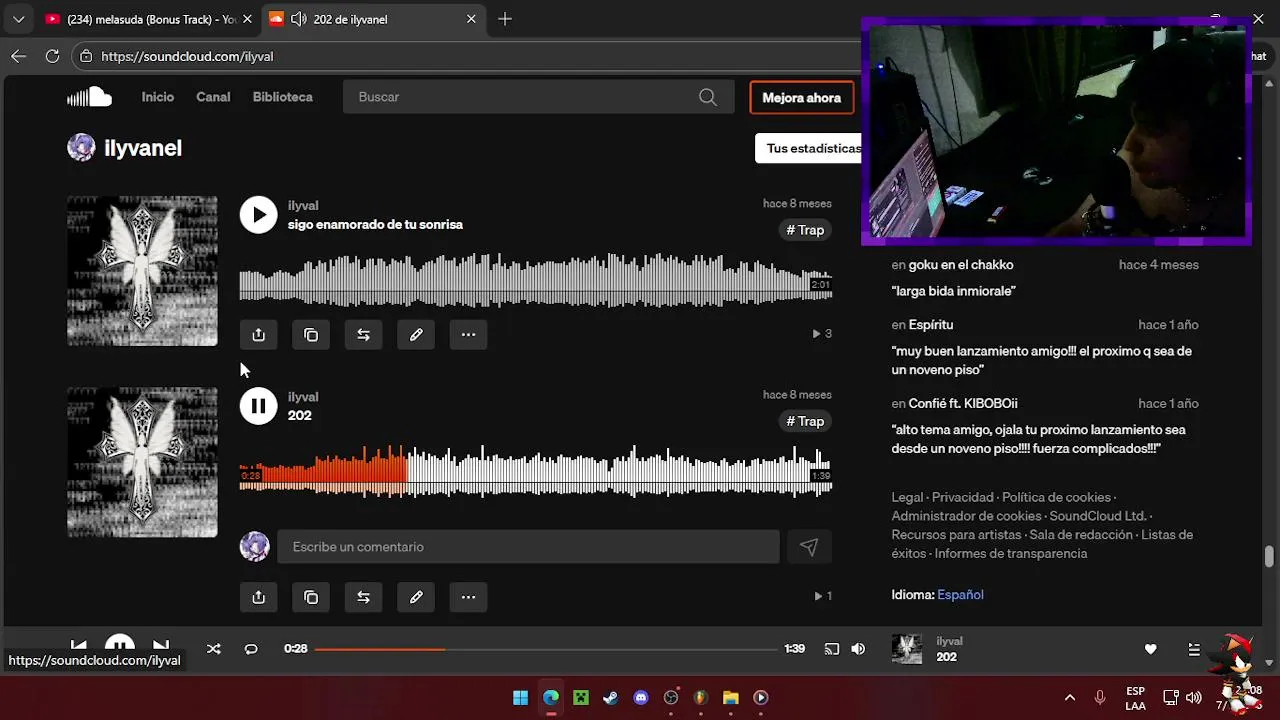Open Espíritu comment track link
This screenshot has width=1280, height=720.
(931, 325)
